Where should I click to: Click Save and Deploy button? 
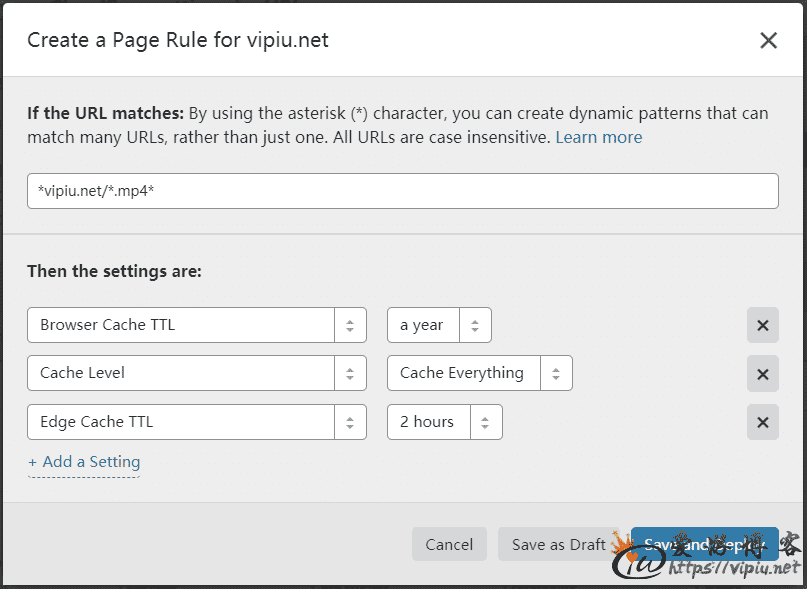pyautogui.click(x=705, y=544)
